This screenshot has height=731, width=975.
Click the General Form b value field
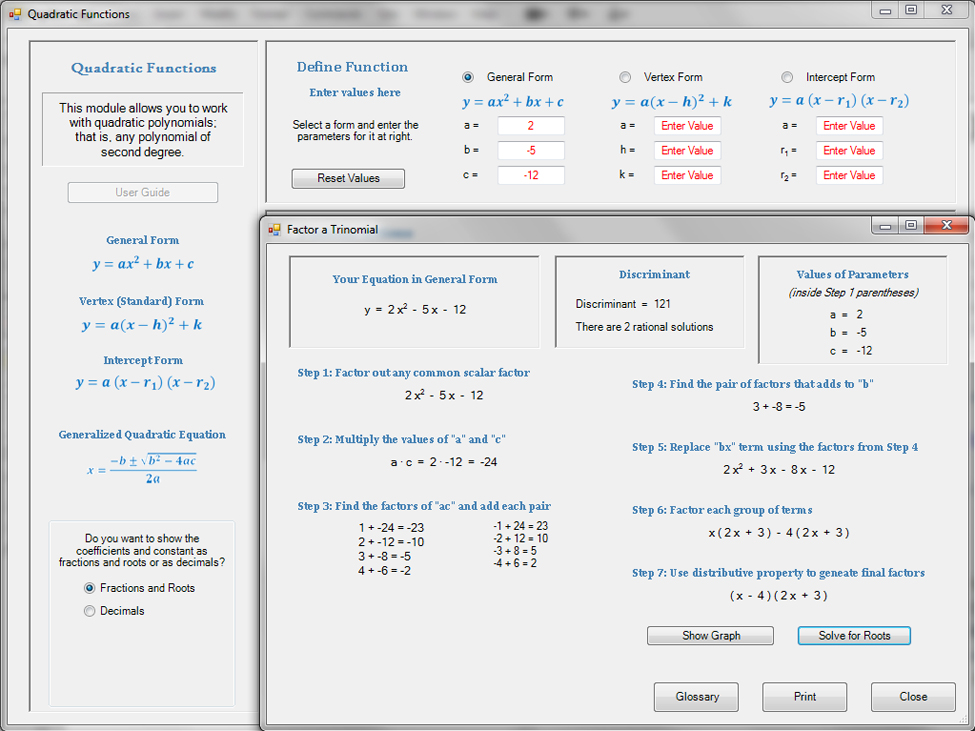531,151
